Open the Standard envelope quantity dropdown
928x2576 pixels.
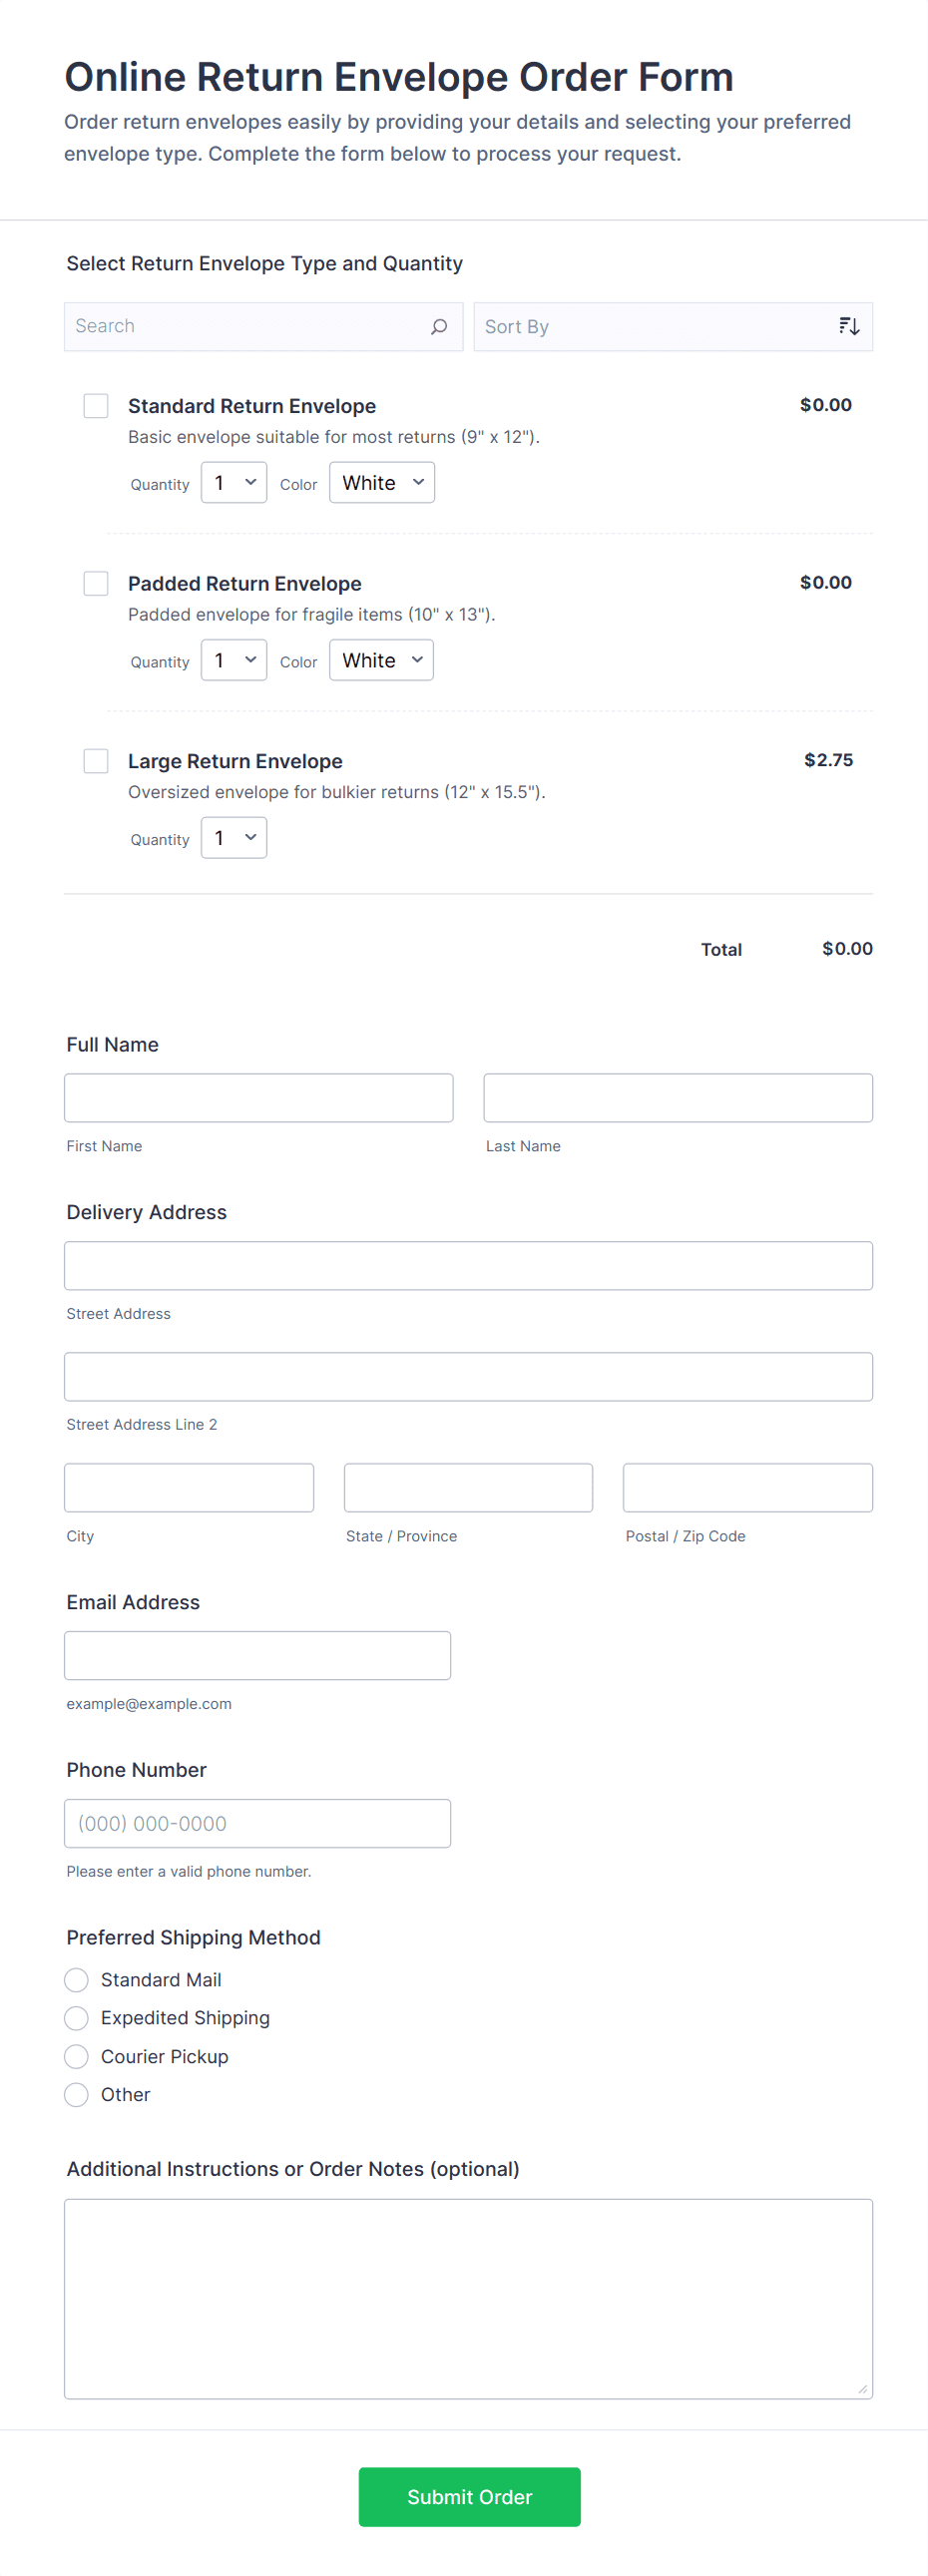click(233, 482)
